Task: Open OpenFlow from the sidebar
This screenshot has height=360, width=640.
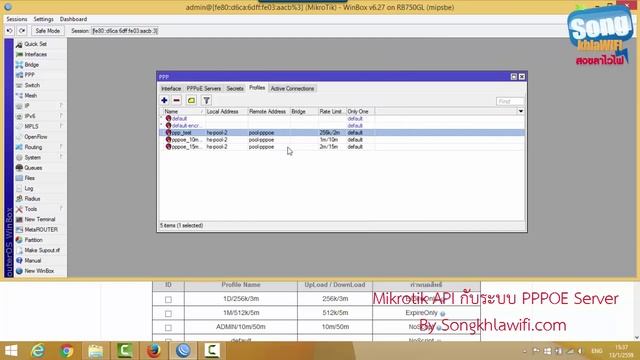Action: [x=36, y=137]
